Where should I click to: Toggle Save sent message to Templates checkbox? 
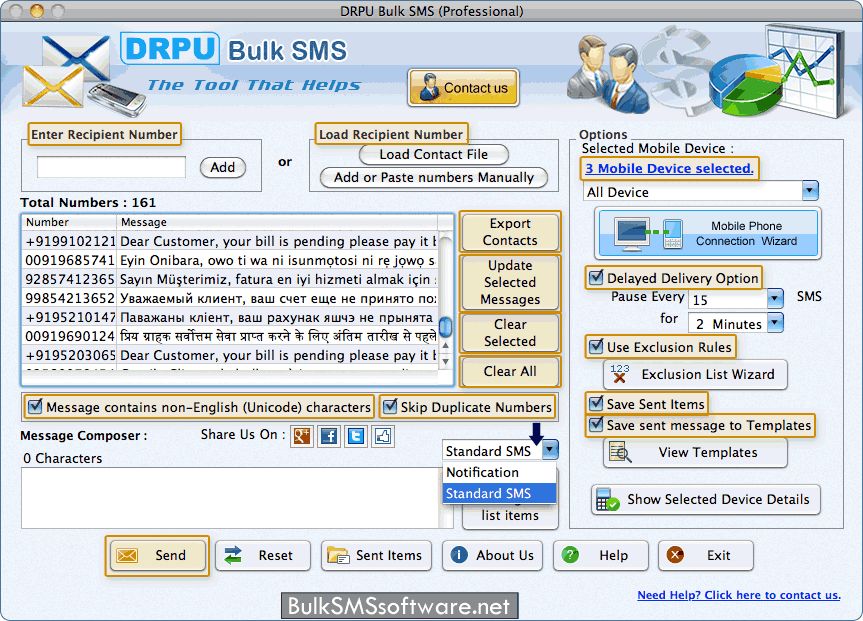(596, 424)
